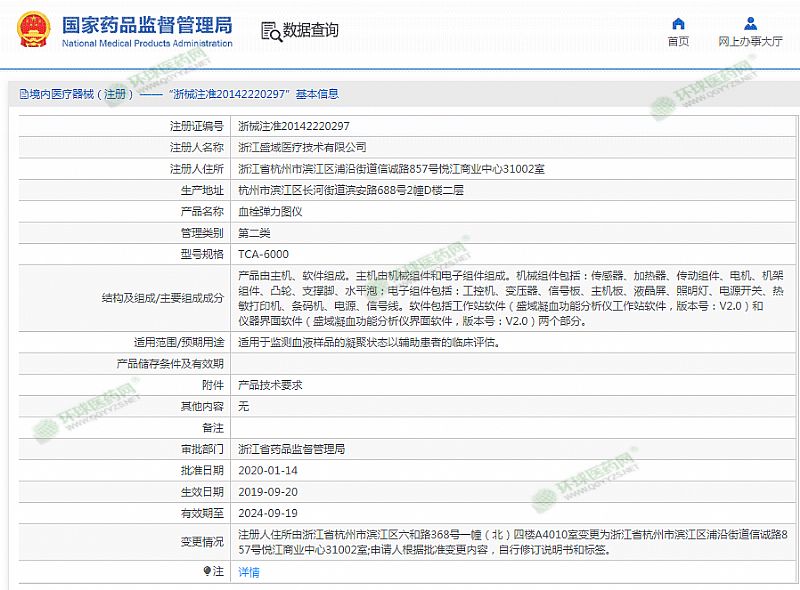Click the model spec value TCA-6000

263,254
